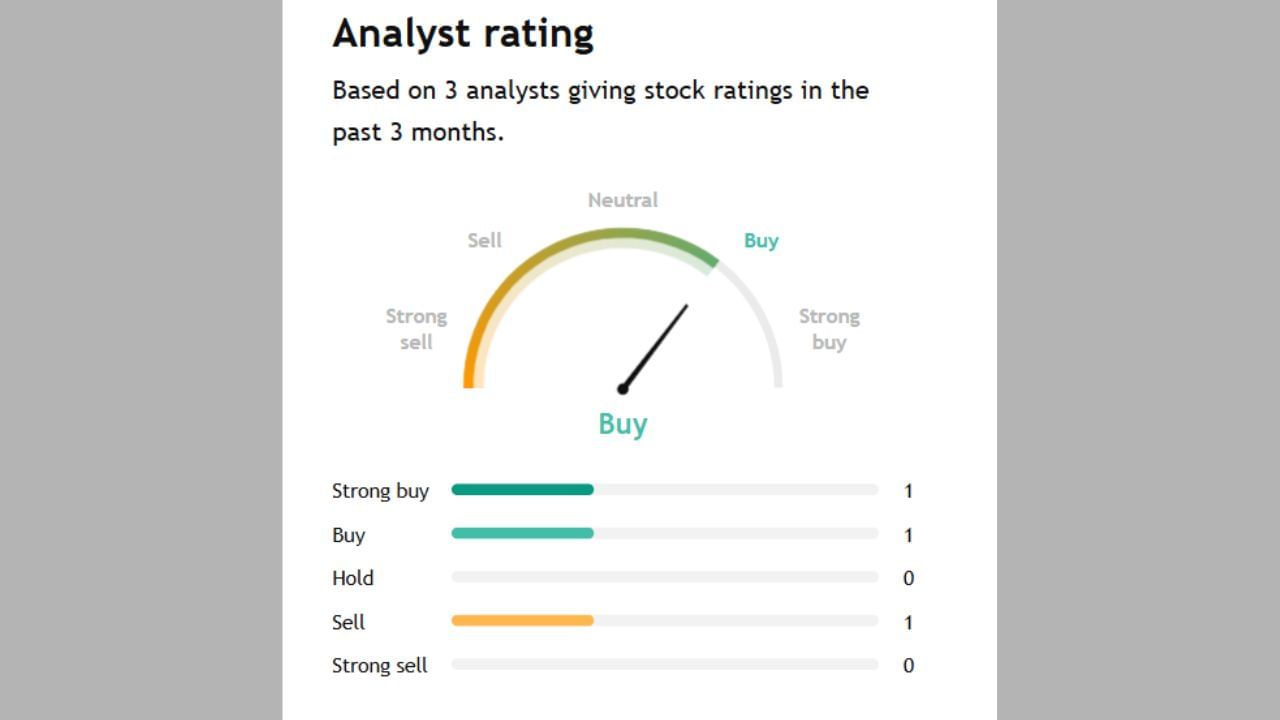1280x720 pixels.
Task: Click the Hold row label
Action: tap(353, 578)
